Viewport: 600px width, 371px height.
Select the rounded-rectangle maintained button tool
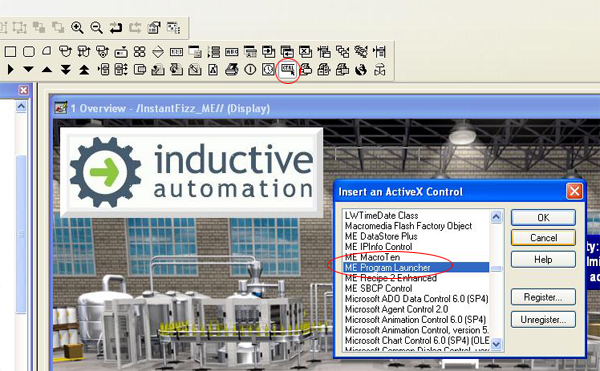29,52
